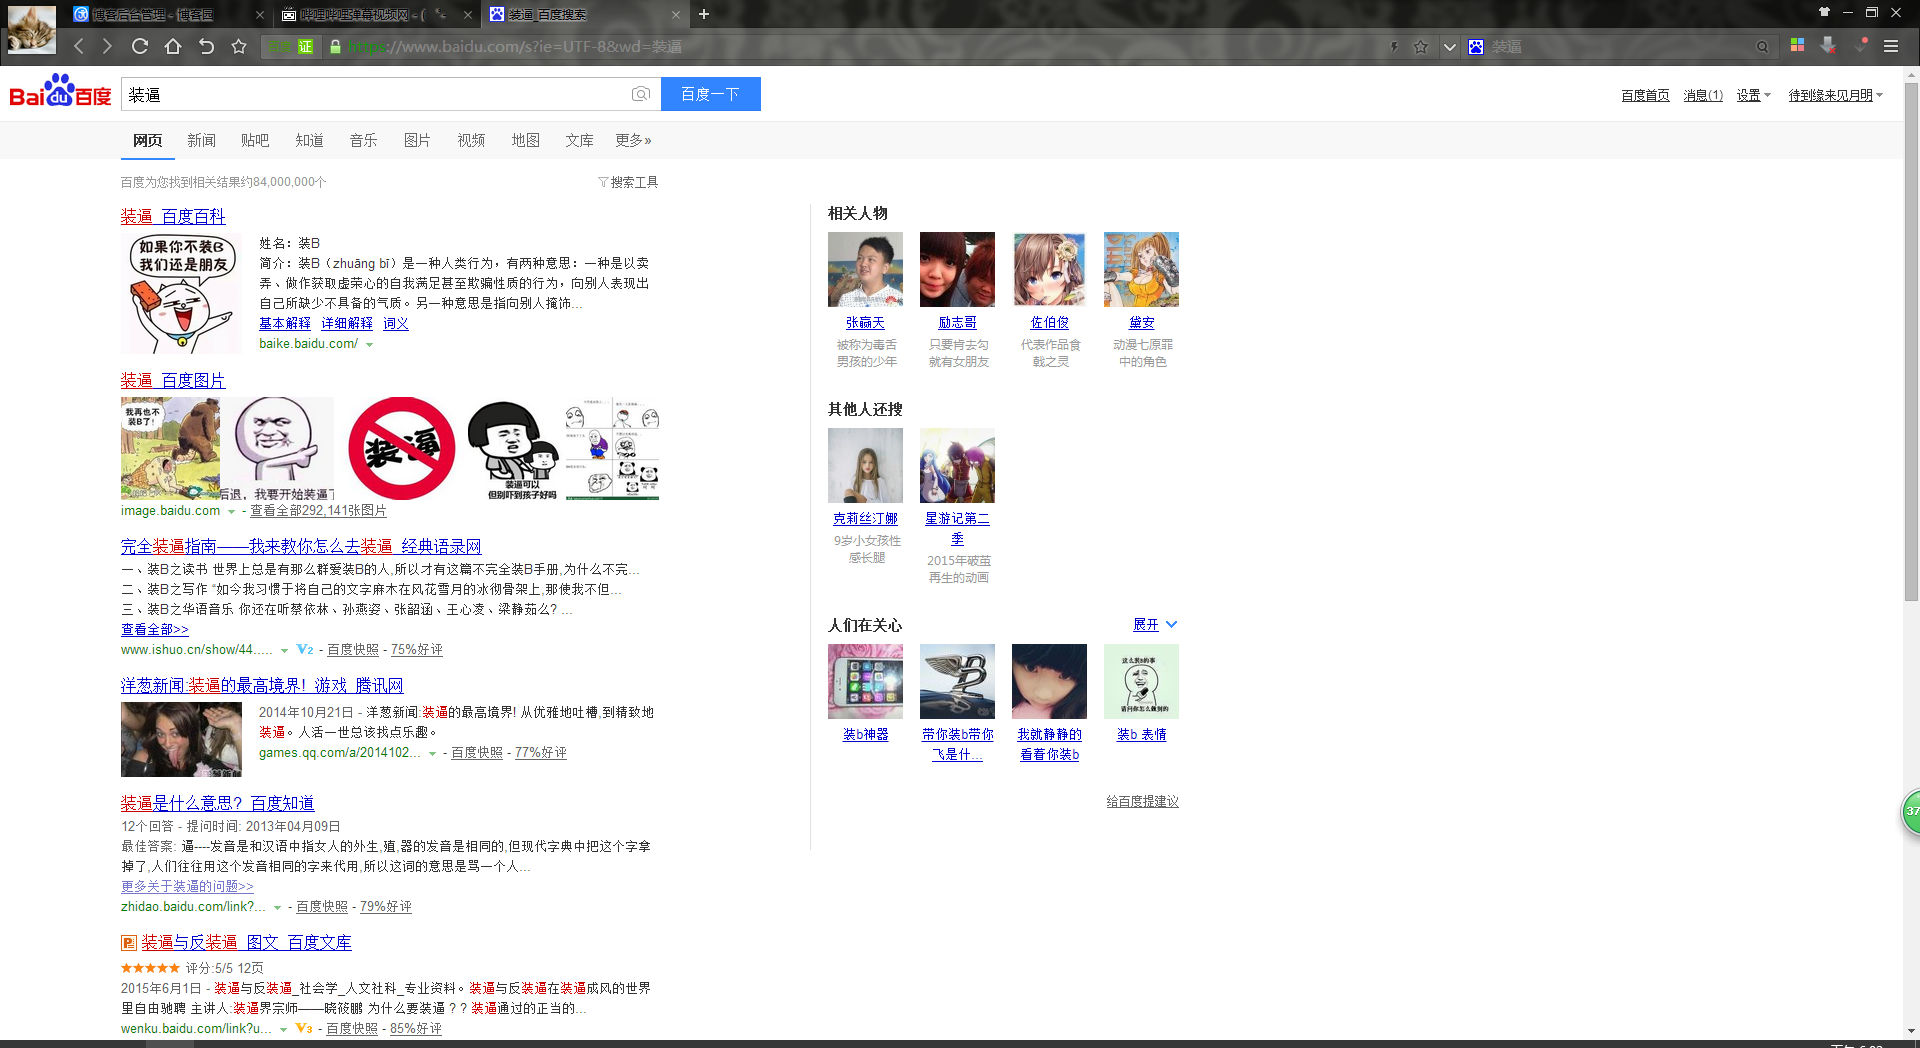Expand dropdown next to games.qq.com URL
The image size is (1920, 1048).
(432, 753)
